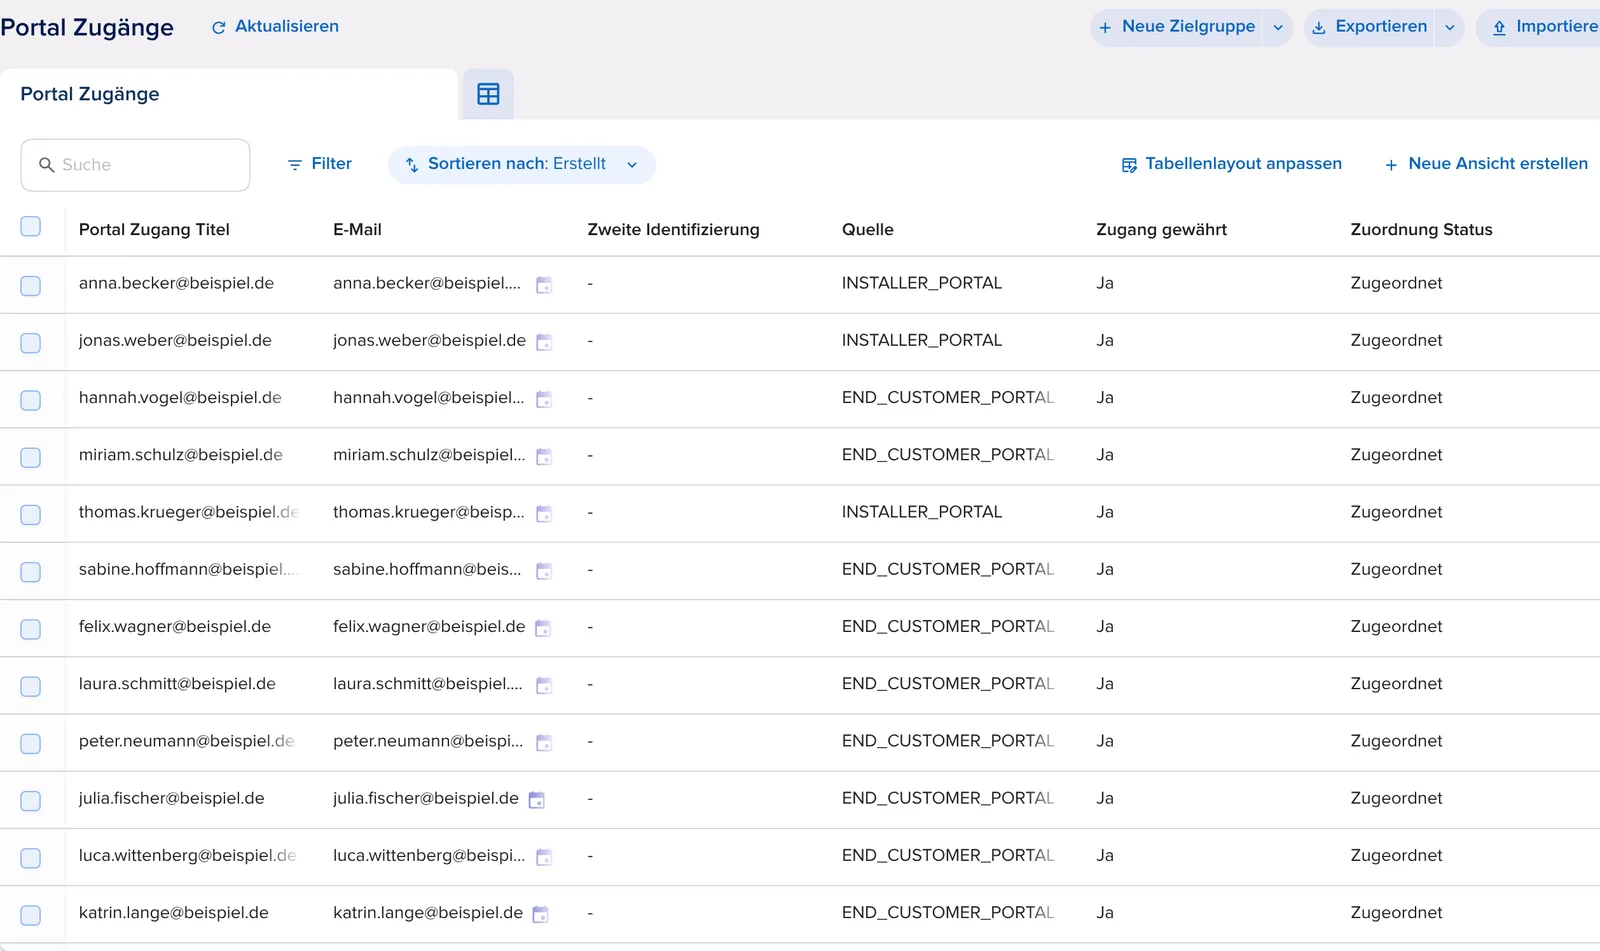Check the katrin.lange@beispiel.de row checkbox
The width and height of the screenshot is (1600, 951).
tap(31, 915)
